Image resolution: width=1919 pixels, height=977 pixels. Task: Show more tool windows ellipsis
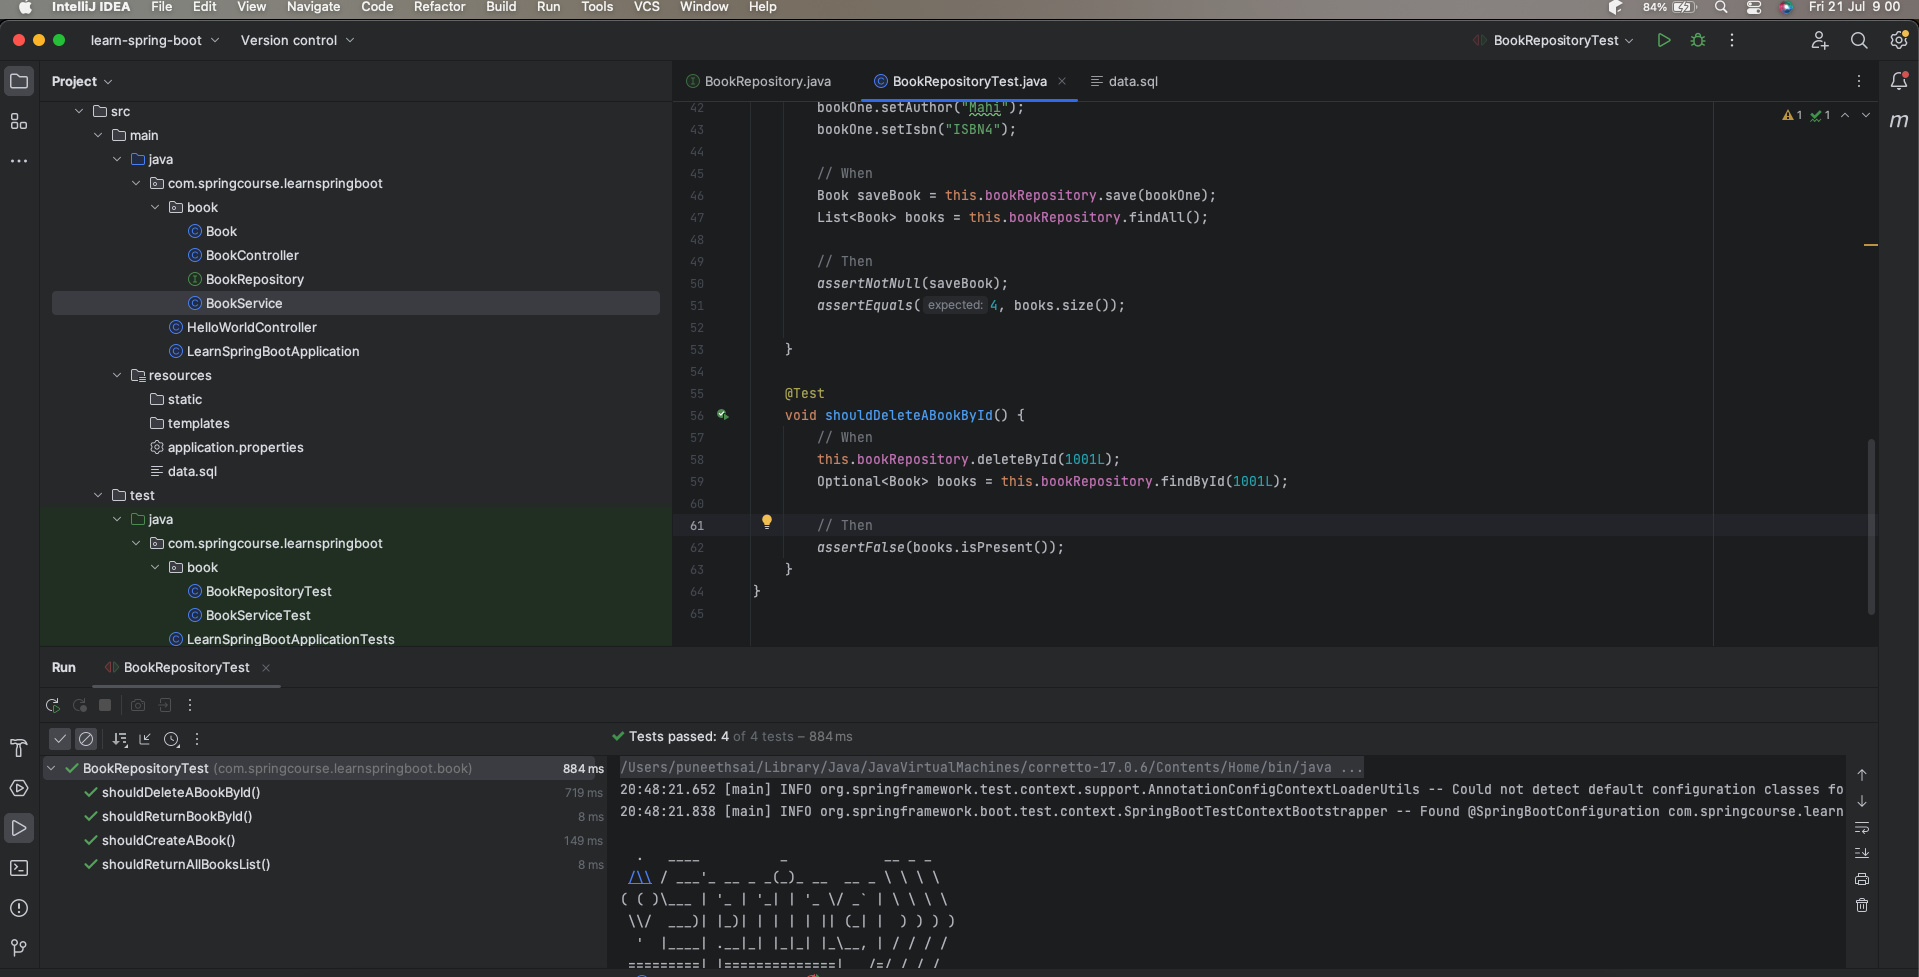[19, 160]
